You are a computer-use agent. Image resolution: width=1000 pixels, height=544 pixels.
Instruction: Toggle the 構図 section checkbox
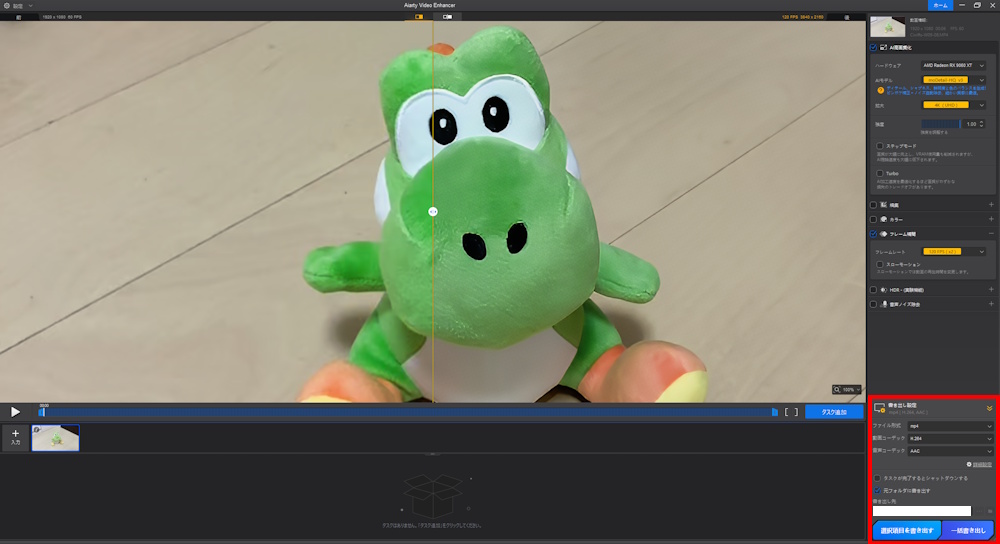coord(874,205)
